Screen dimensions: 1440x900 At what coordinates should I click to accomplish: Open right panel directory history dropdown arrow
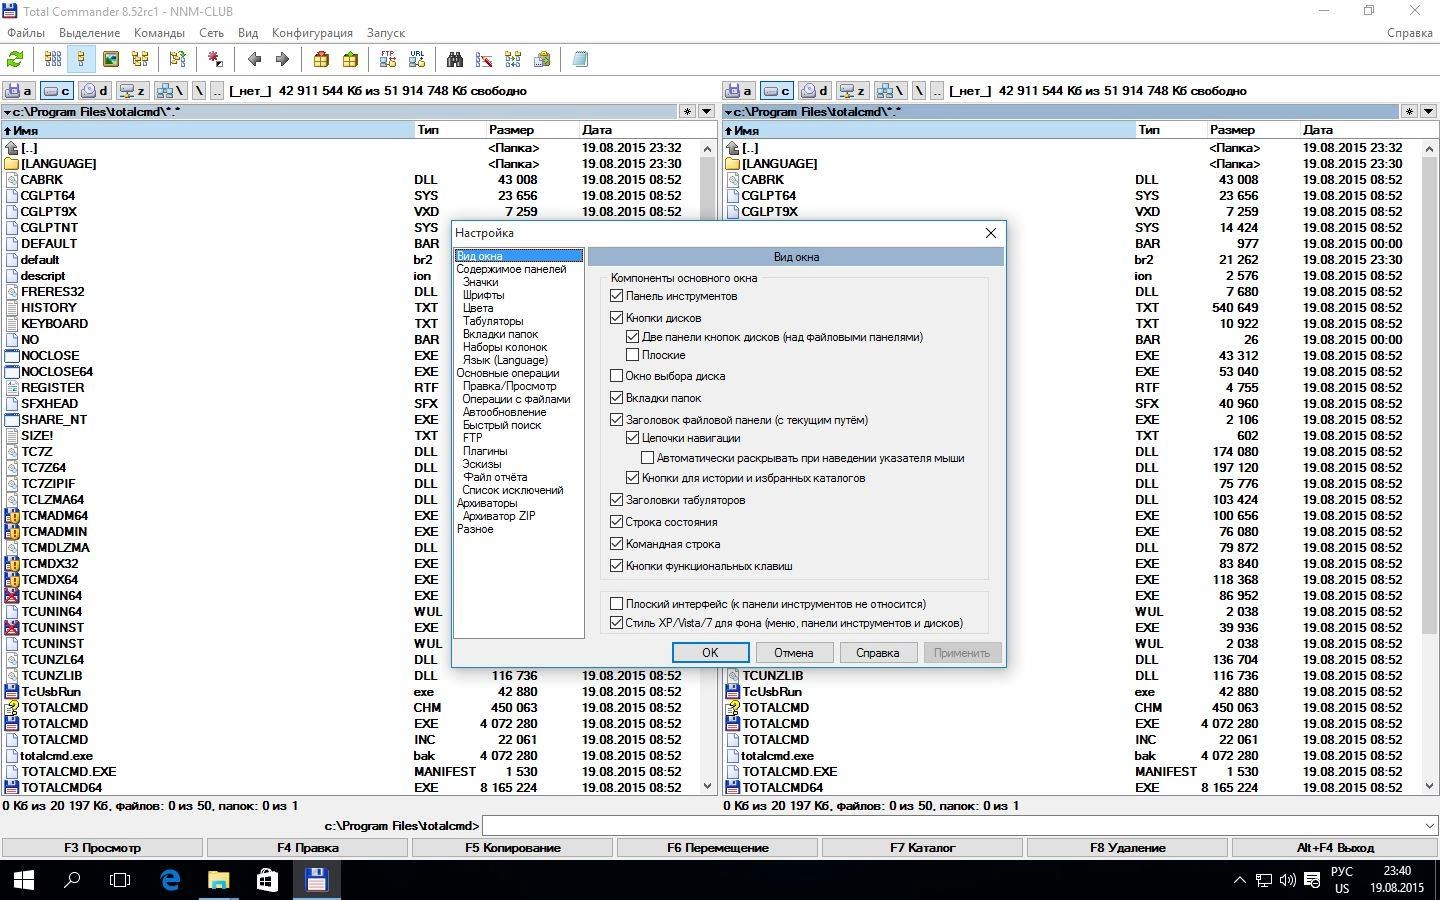pyautogui.click(x=1428, y=112)
